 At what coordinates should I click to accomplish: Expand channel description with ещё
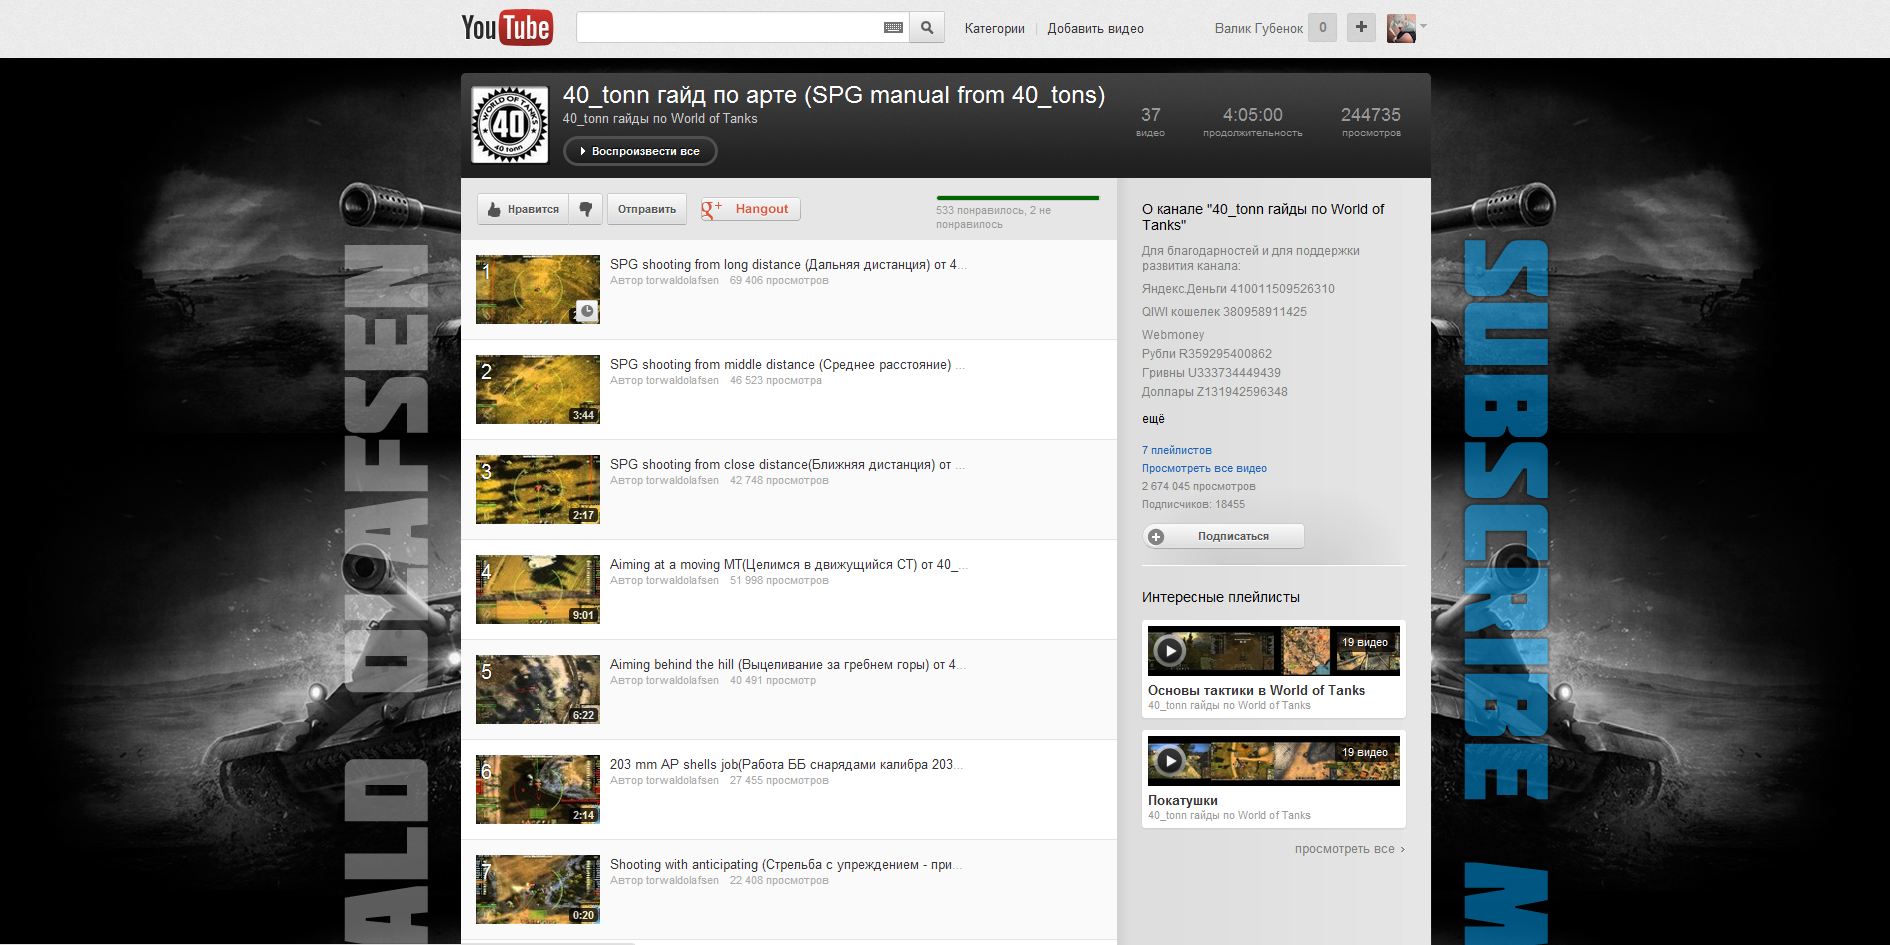pyautogui.click(x=1153, y=419)
